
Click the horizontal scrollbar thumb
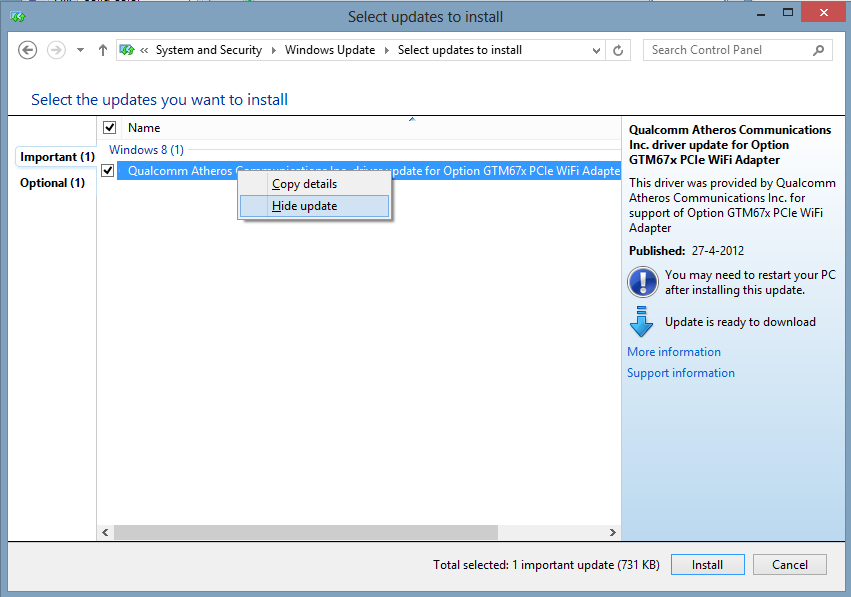click(306, 532)
